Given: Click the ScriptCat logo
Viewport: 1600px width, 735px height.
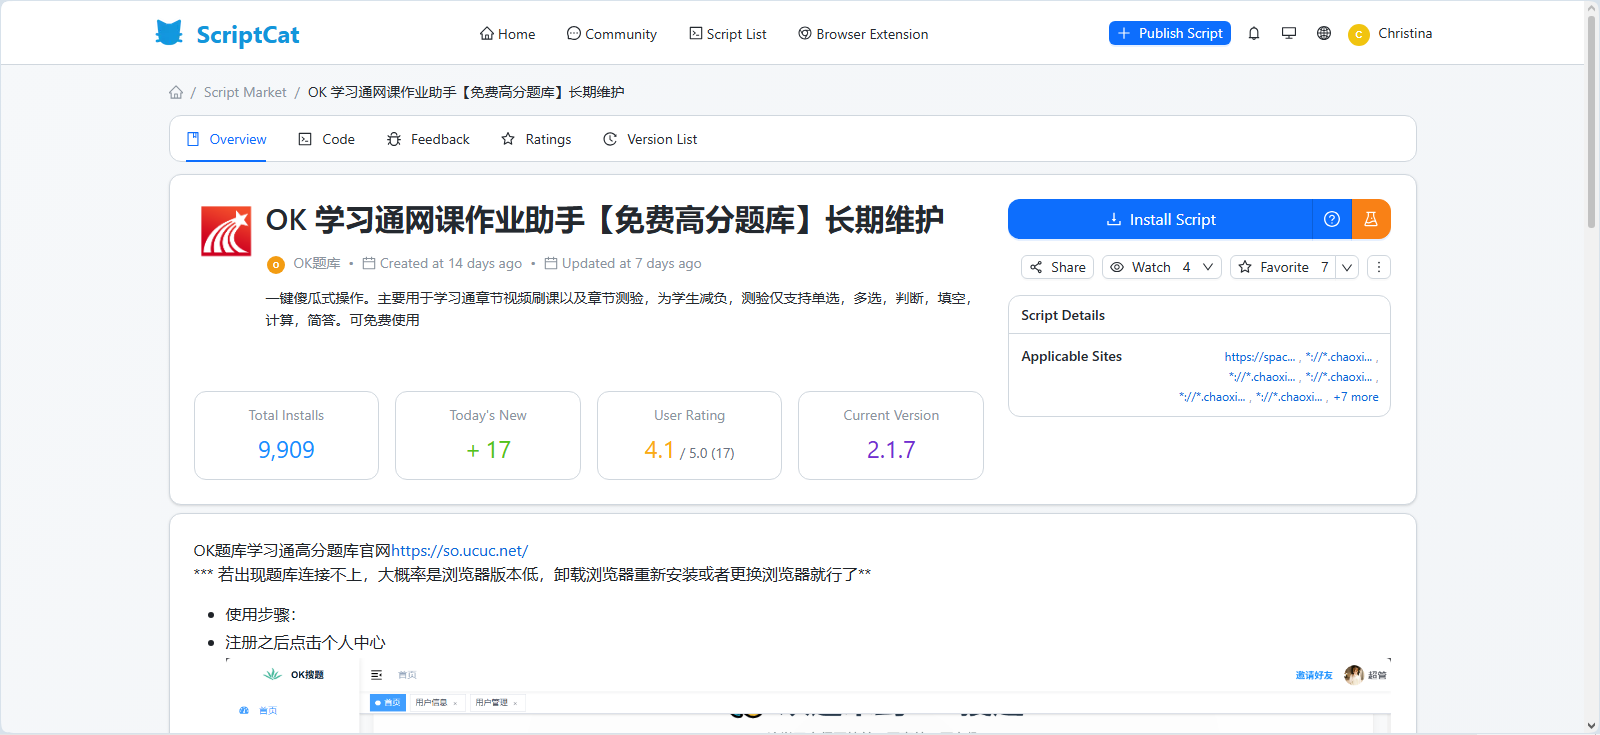Looking at the screenshot, I should (228, 34).
